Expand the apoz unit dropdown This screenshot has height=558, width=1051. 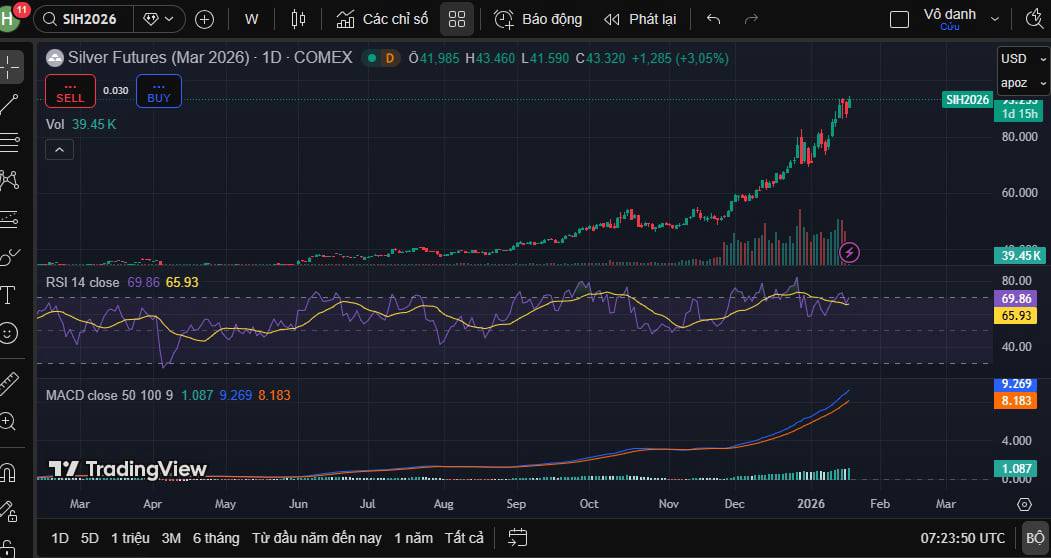coord(1023,83)
